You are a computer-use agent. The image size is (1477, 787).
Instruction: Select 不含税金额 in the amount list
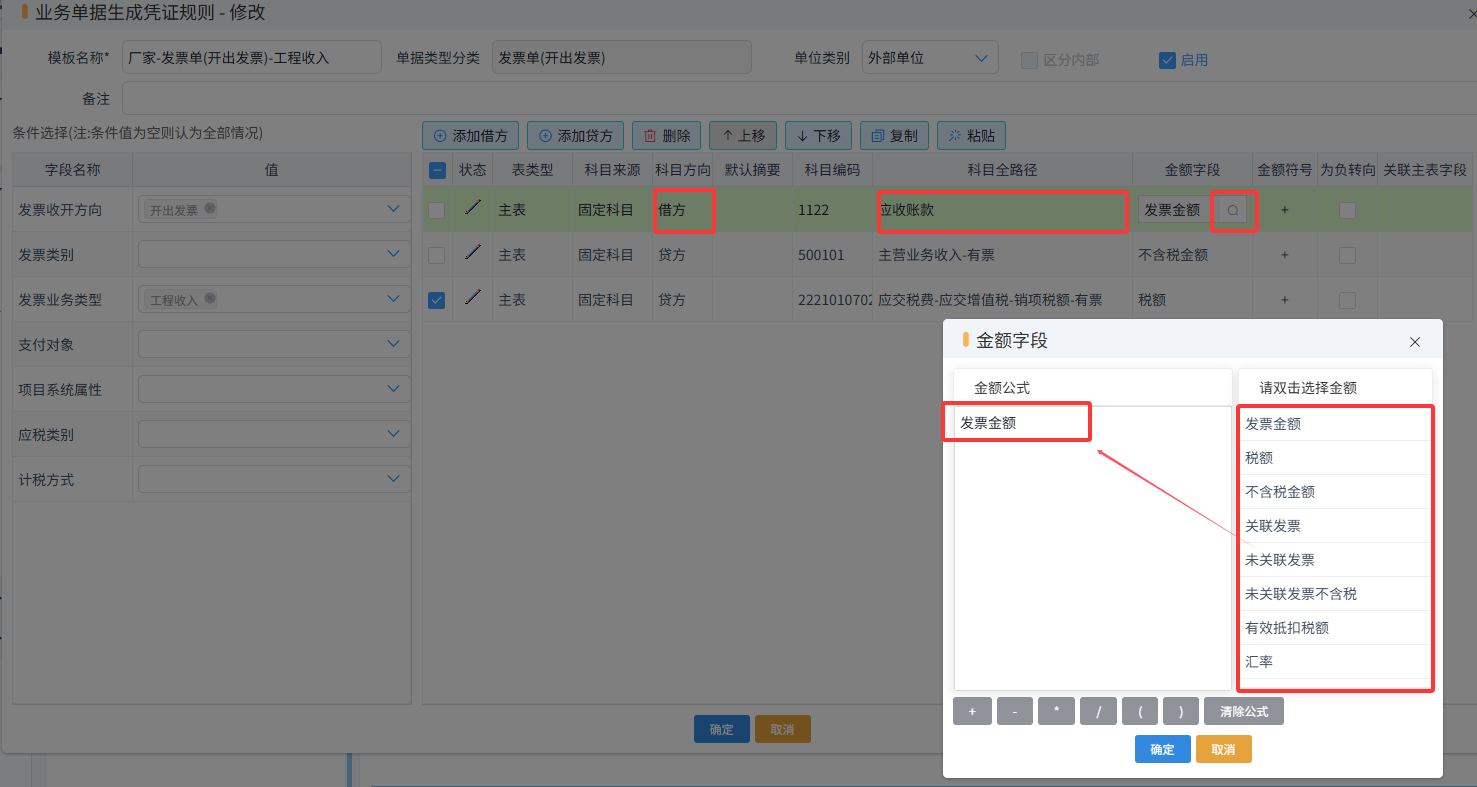tap(1334, 492)
